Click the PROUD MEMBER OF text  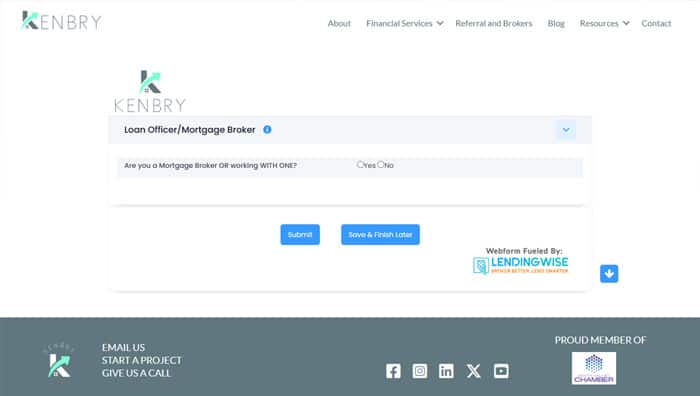600,340
